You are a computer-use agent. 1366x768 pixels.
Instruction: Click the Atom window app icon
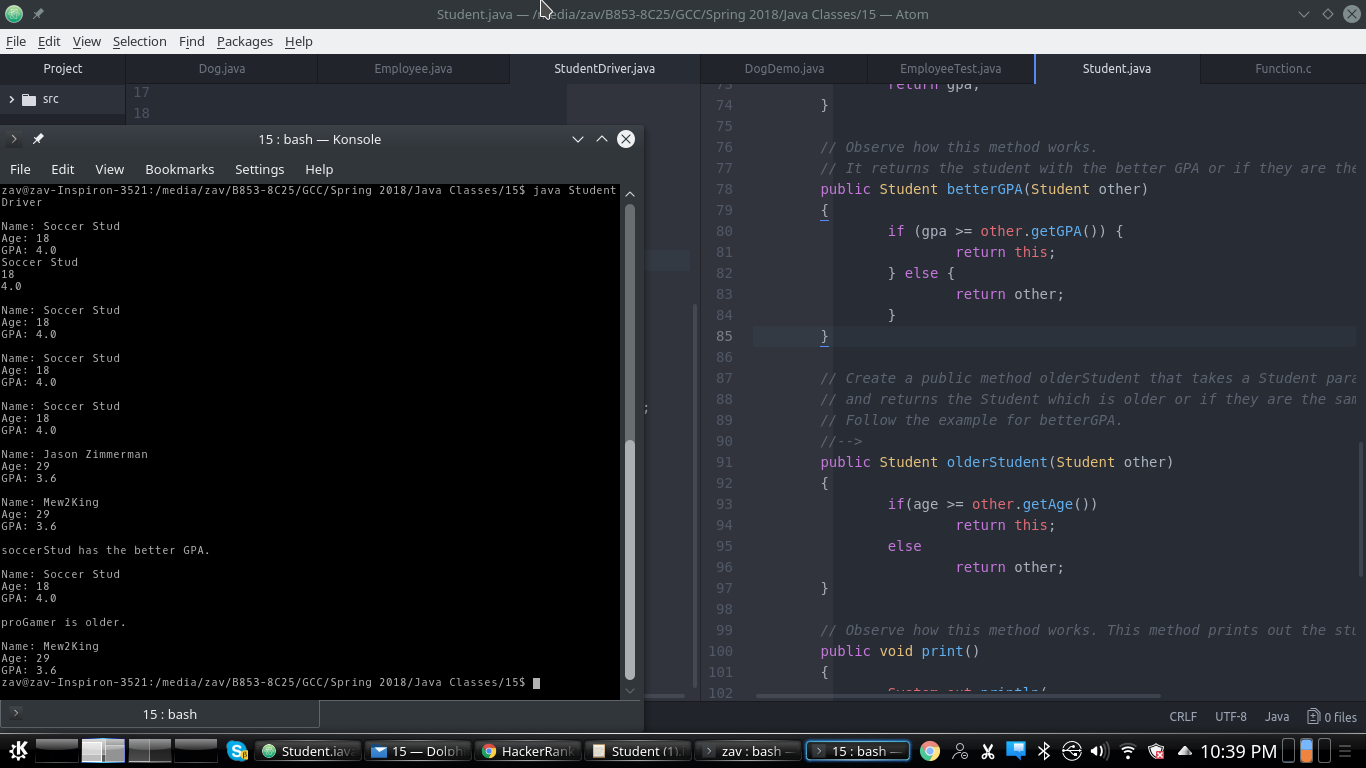click(x=14, y=14)
